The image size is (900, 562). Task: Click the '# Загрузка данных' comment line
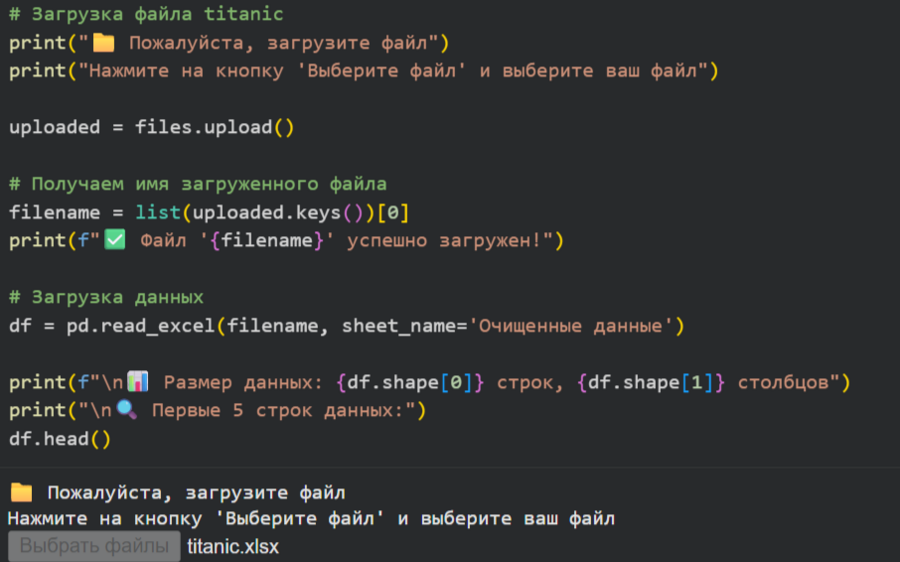click(107, 297)
